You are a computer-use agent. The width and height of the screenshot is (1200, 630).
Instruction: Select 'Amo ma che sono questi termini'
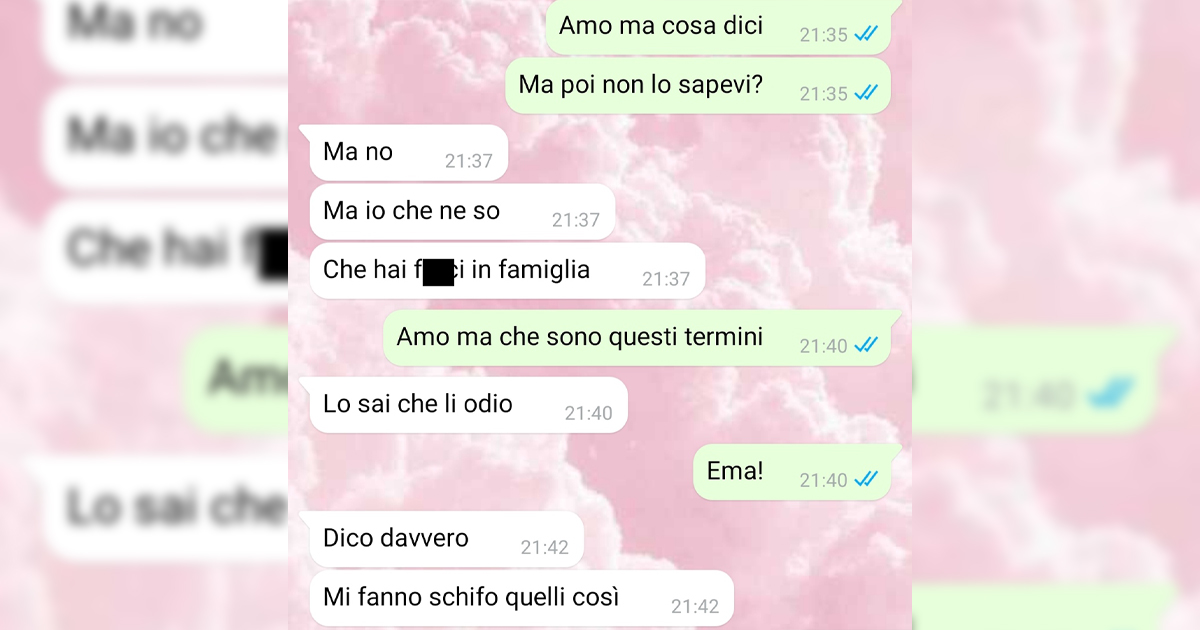[x=637, y=338]
